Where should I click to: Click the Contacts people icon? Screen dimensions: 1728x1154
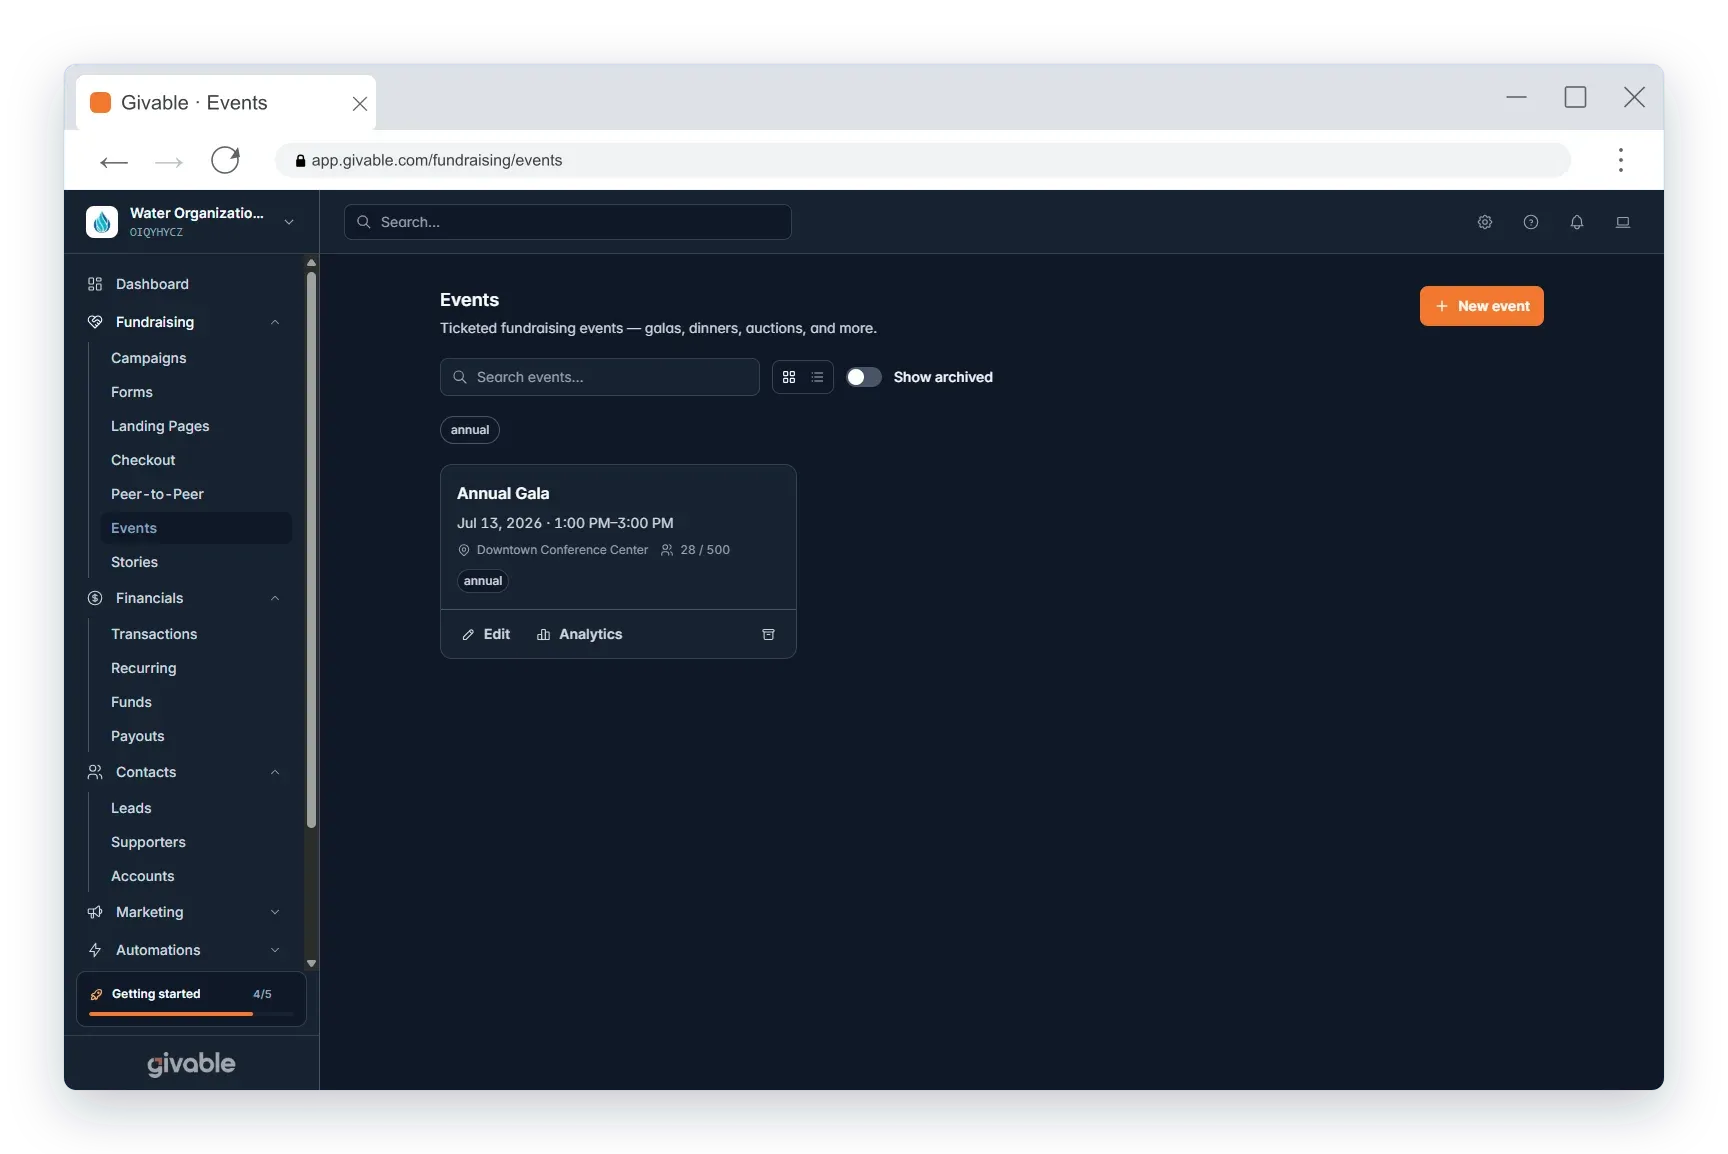(x=95, y=772)
